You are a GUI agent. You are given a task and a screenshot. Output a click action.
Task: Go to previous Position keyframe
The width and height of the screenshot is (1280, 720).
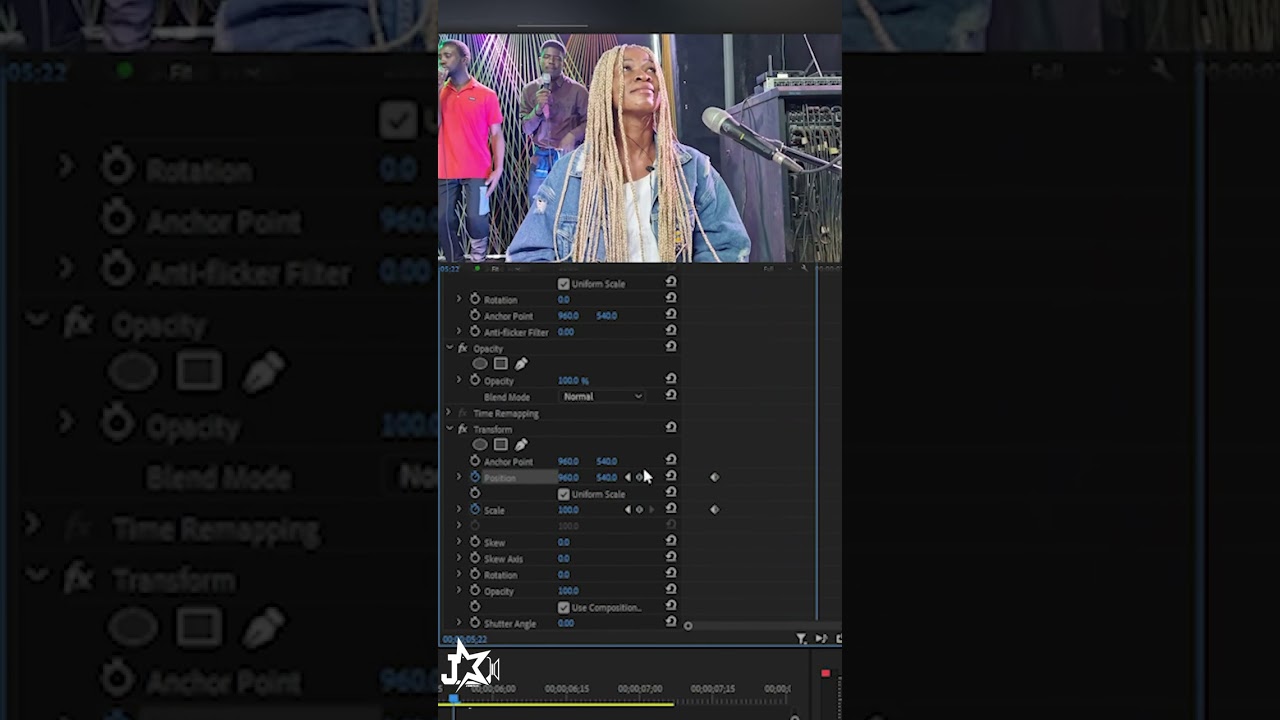628,478
